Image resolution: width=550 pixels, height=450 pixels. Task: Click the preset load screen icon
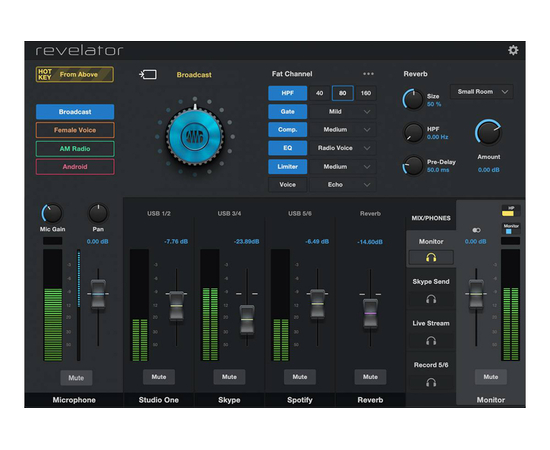[x=148, y=74]
